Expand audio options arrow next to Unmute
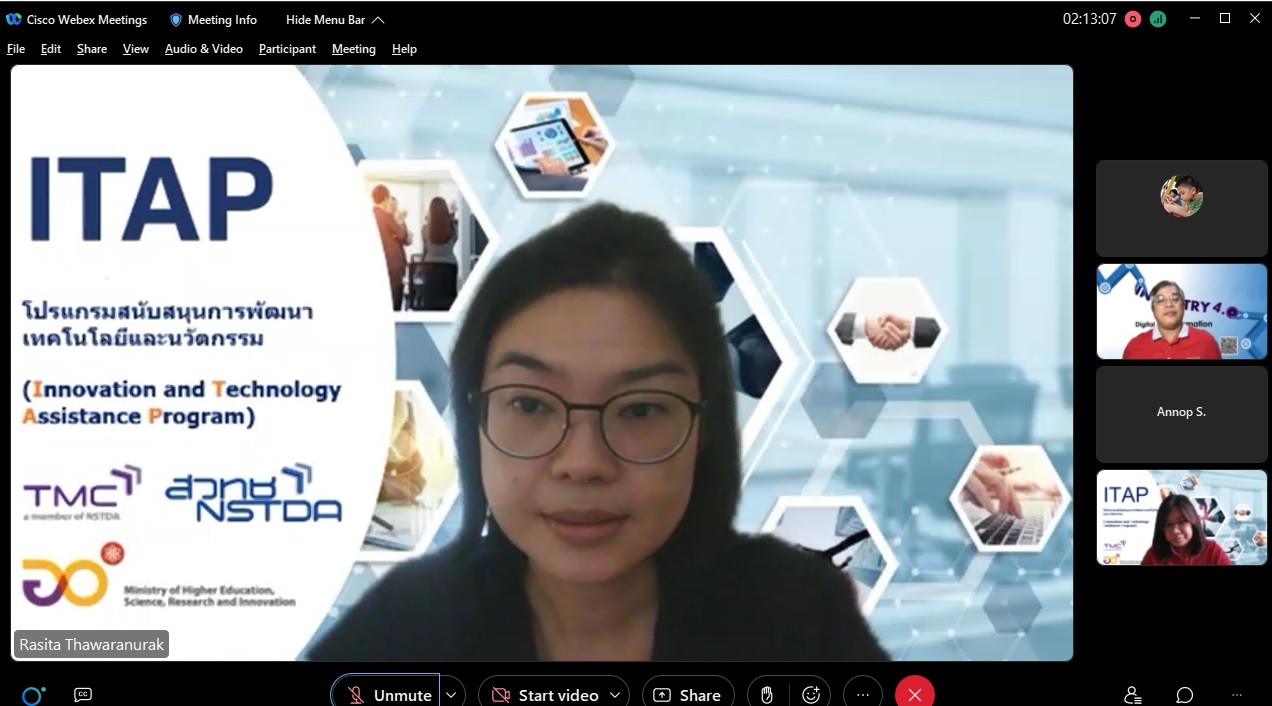The width and height of the screenshot is (1272, 706). [x=452, y=694]
